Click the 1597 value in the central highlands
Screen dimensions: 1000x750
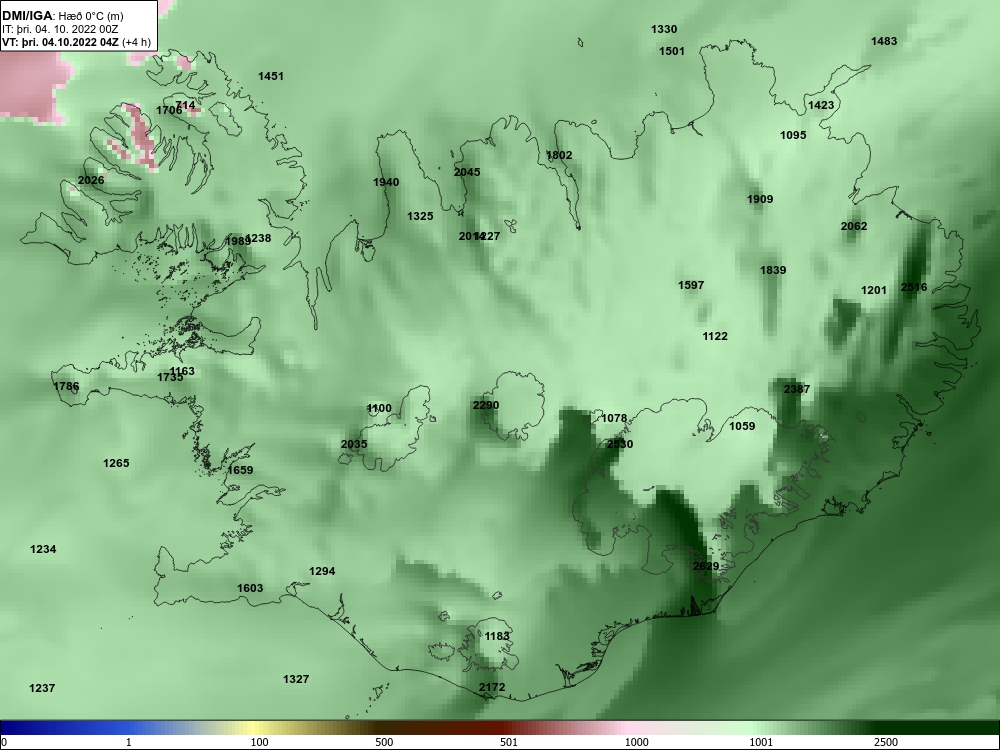(x=691, y=285)
